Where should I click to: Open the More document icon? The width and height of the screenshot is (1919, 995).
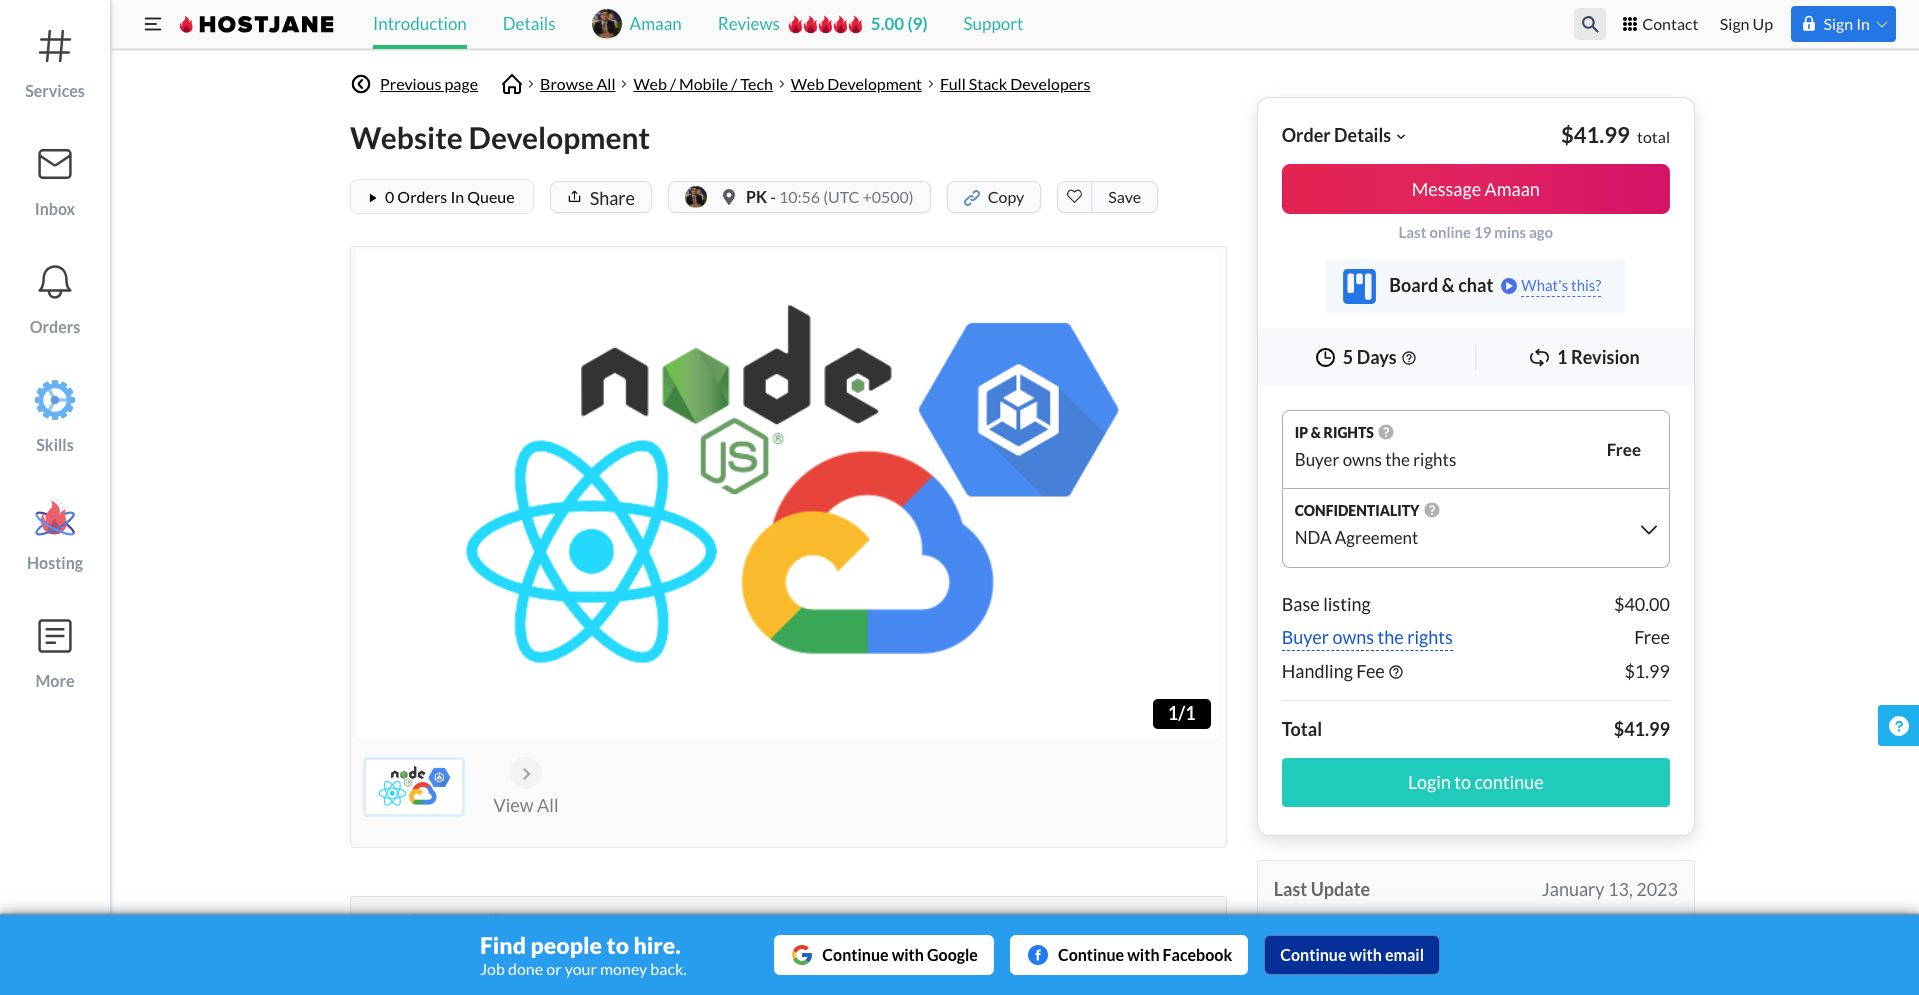(55, 636)
